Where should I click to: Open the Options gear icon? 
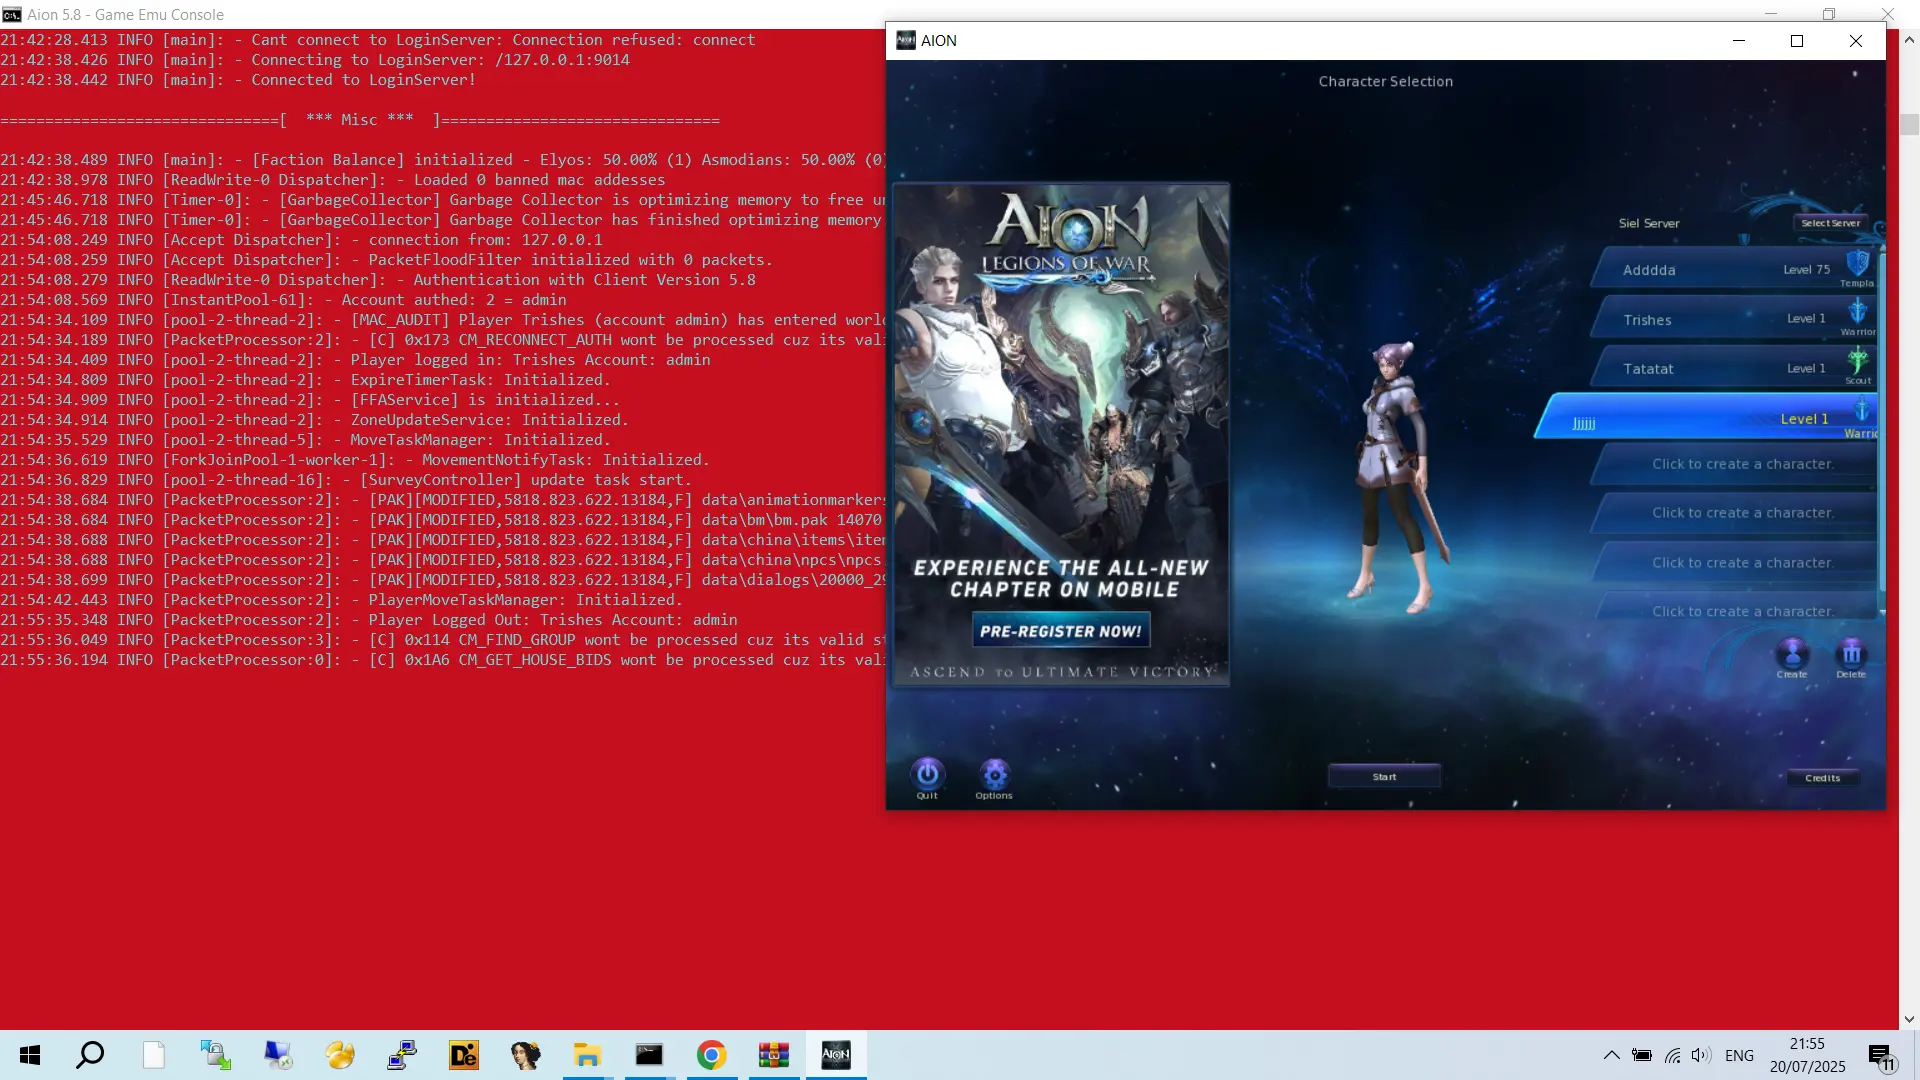994,774
